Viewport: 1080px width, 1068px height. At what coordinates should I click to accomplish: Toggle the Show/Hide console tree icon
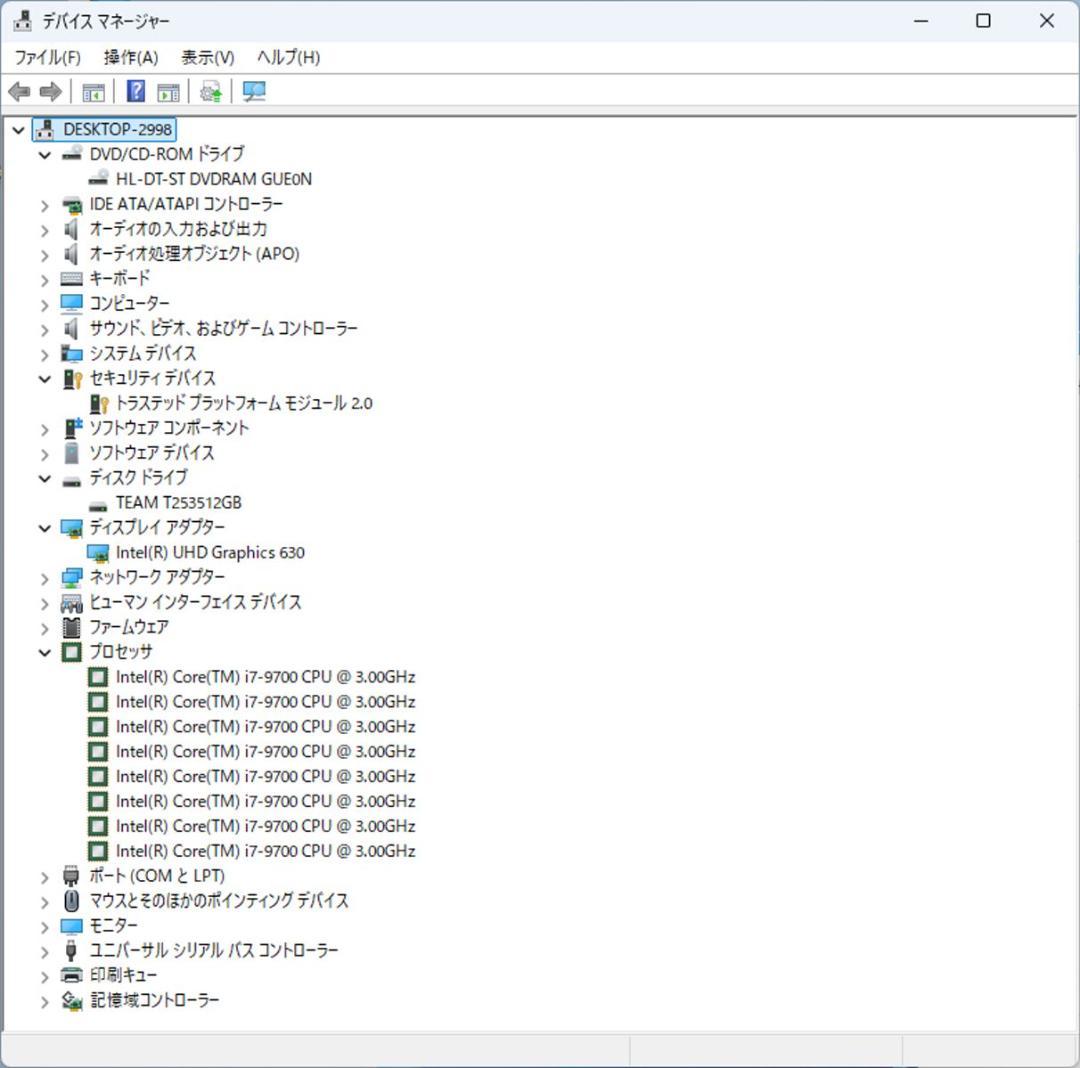tap(93, 91)
